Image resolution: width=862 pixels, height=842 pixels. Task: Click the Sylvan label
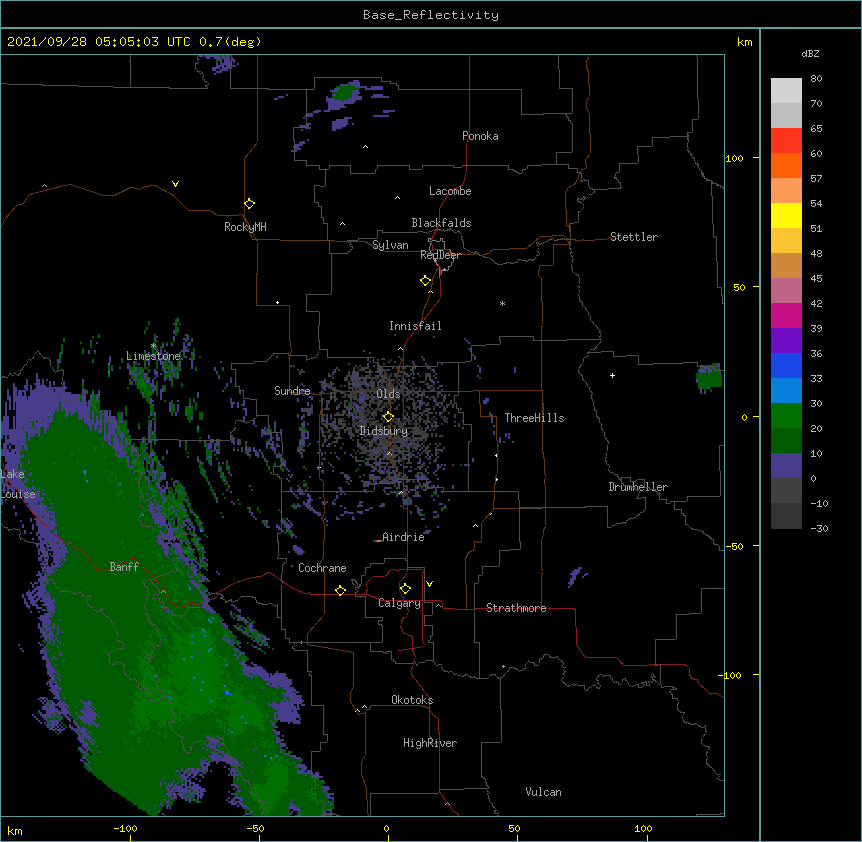(390, 245)
